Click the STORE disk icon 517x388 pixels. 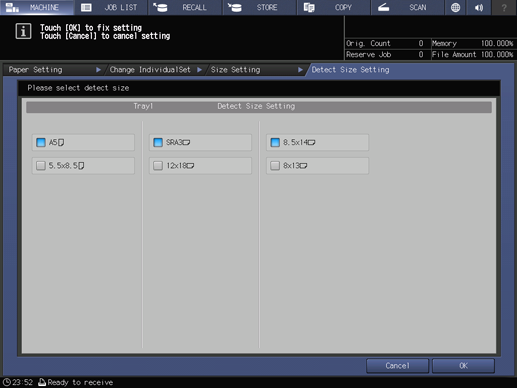(235, 7)
